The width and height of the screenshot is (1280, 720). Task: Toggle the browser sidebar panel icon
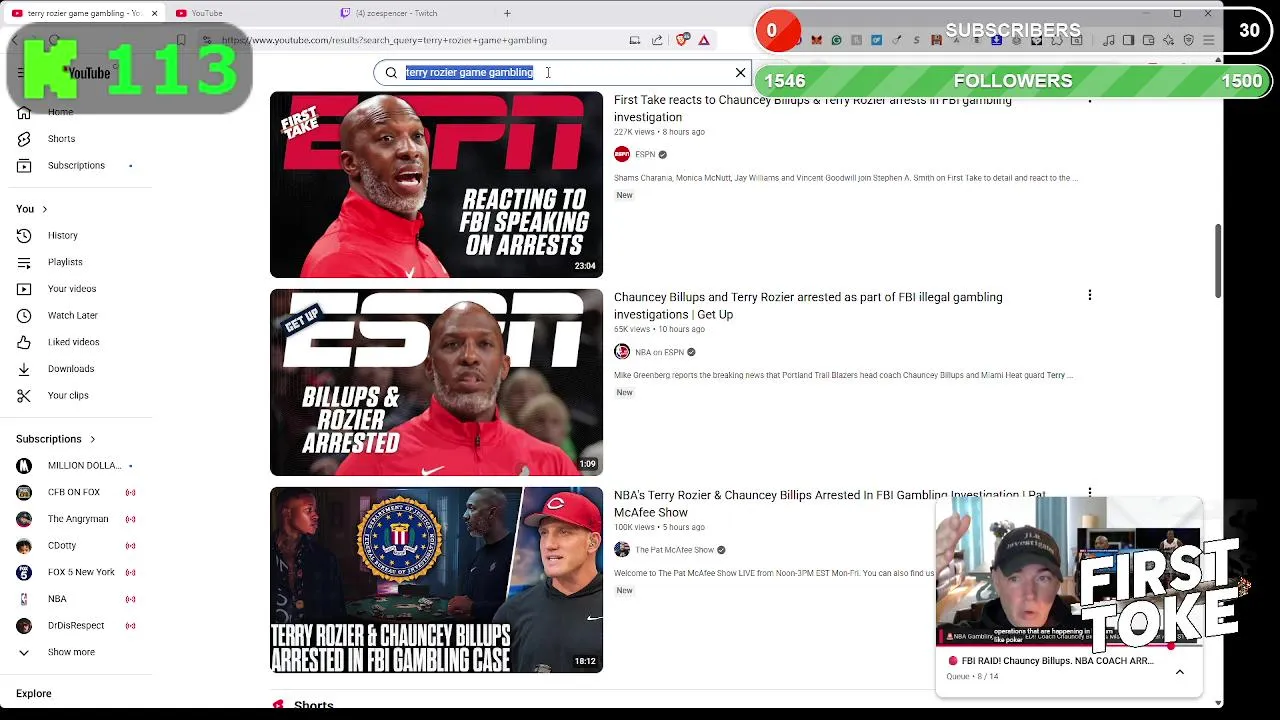pyautogui.click(x=1128, y=40)
